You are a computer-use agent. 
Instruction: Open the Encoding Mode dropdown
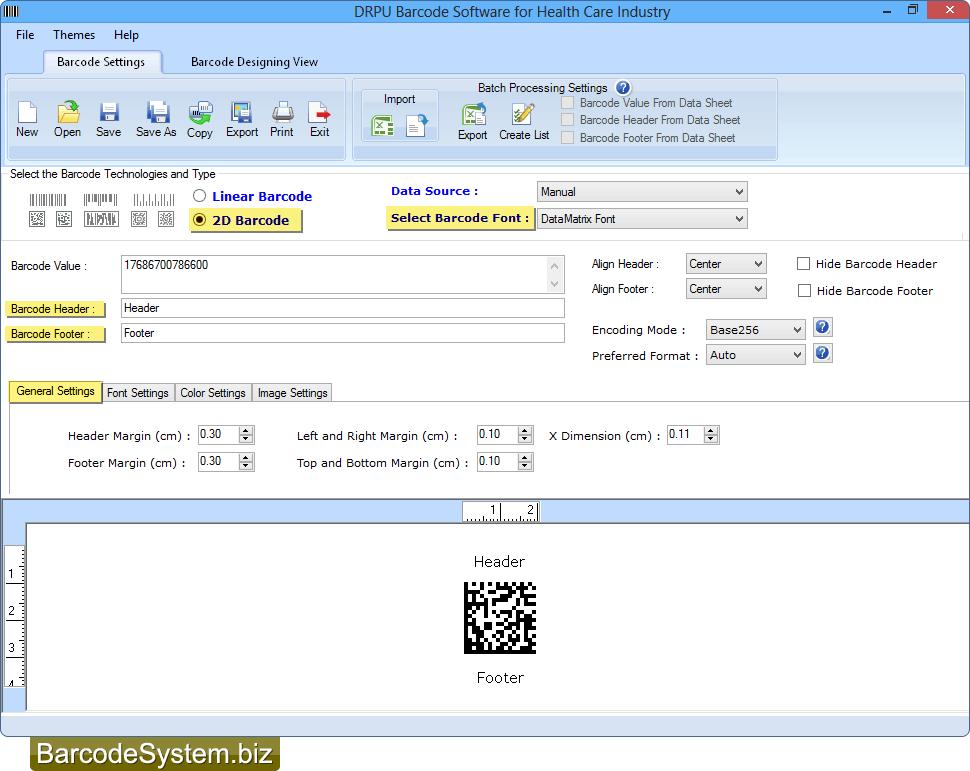(x=755, y=330)
